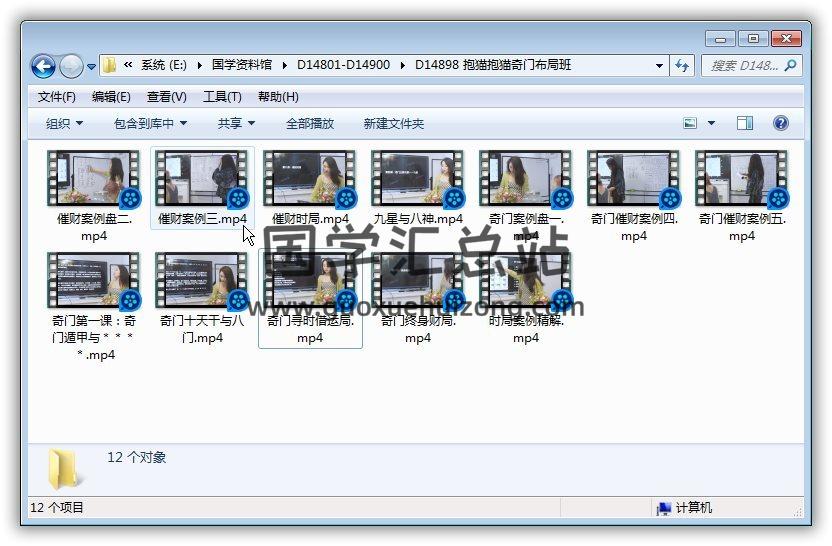Close the Explorer window
832x546 pixels.
(786, 39)
